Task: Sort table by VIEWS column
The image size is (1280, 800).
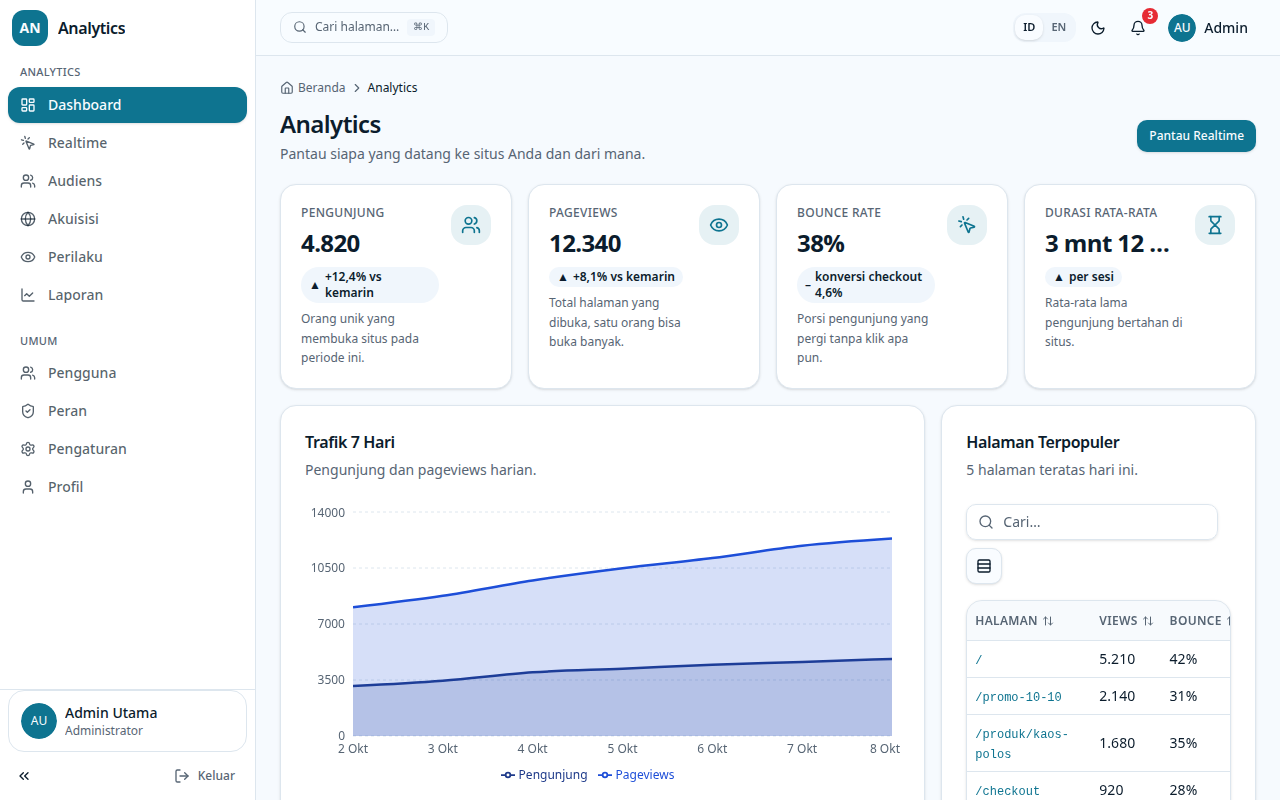Action: (1126, 621)
